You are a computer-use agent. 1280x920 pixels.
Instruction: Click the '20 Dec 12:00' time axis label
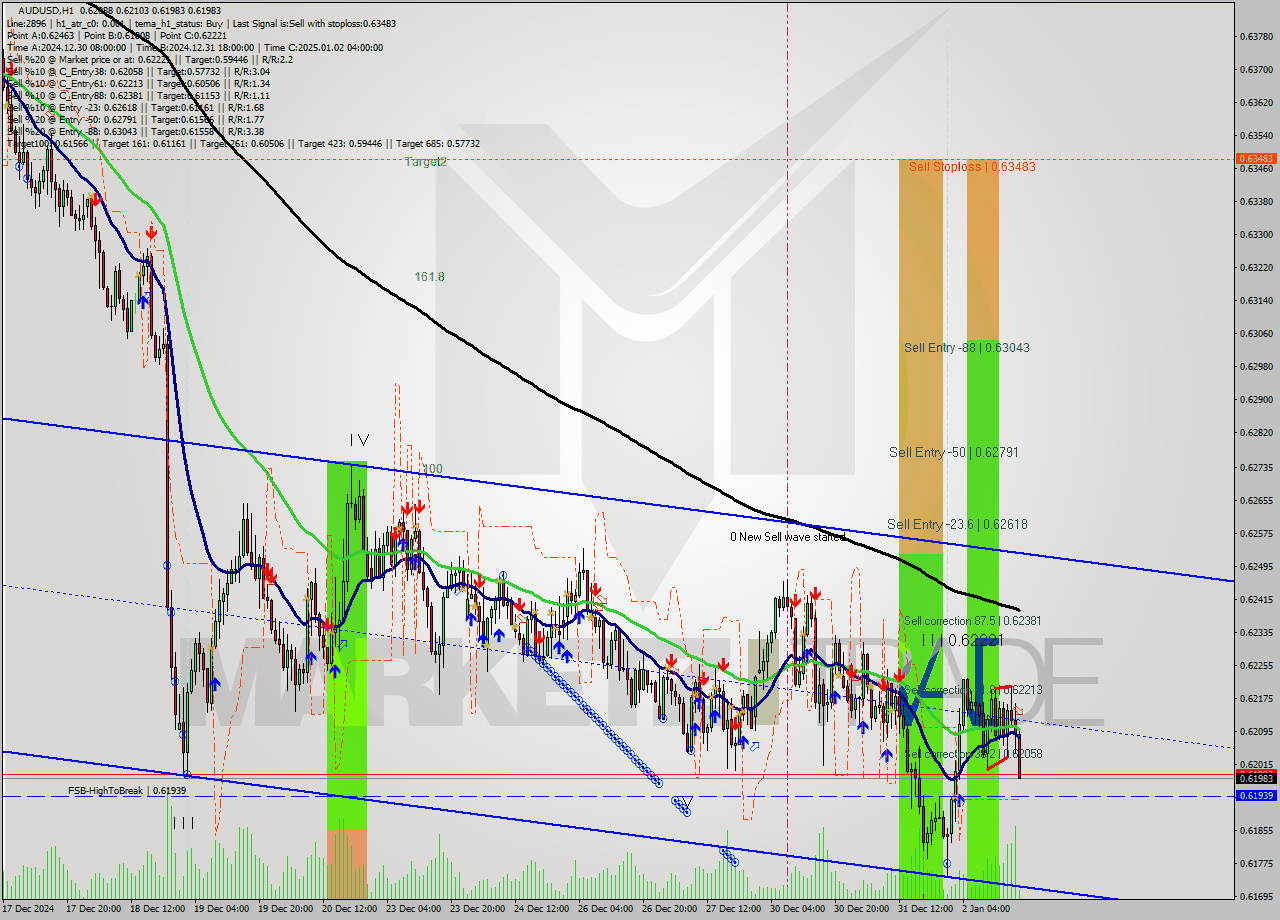[x=350, y=909]
